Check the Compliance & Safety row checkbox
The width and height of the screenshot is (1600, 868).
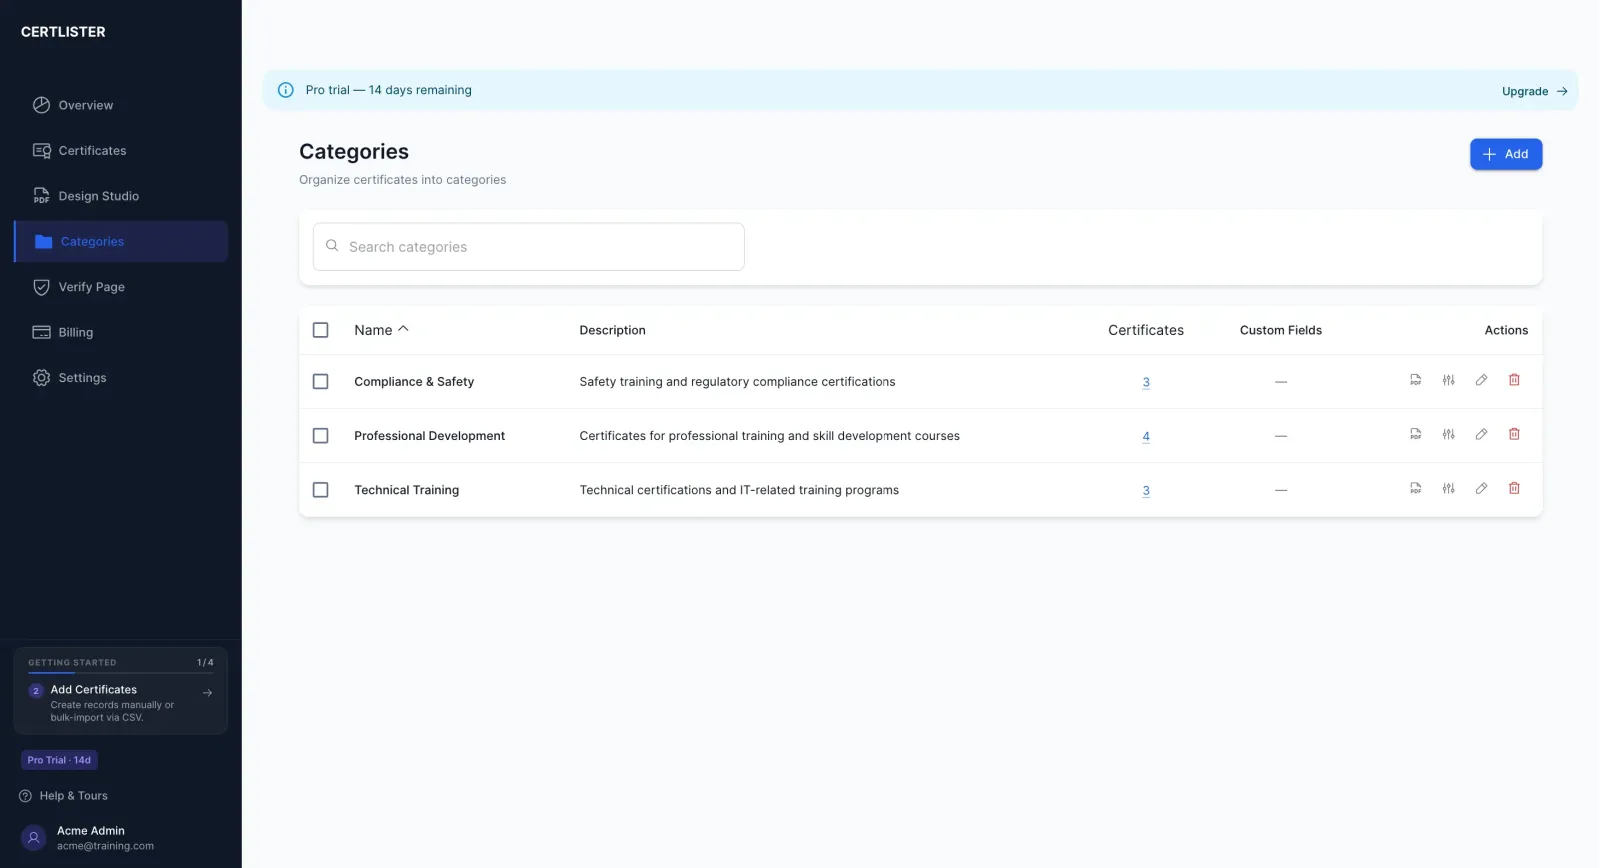320,381
